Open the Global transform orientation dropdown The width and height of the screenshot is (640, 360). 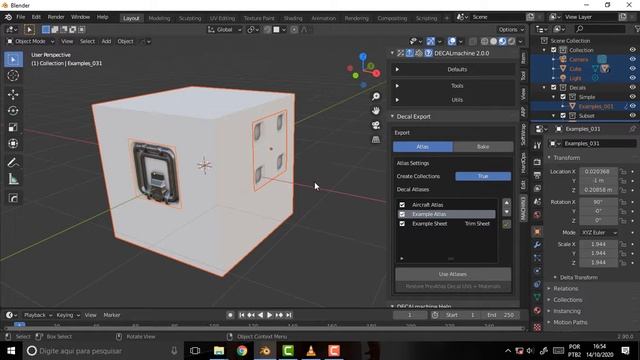pos(224,29)
